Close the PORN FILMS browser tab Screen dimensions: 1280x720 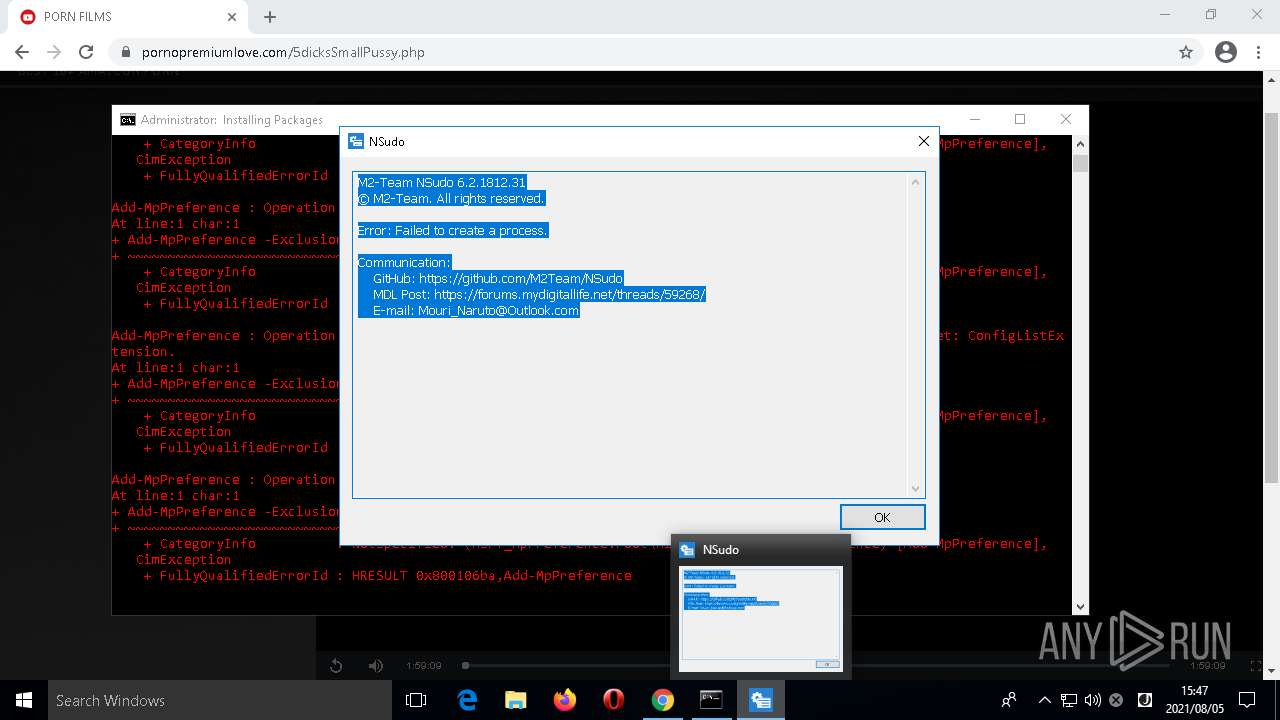(231, 17)
